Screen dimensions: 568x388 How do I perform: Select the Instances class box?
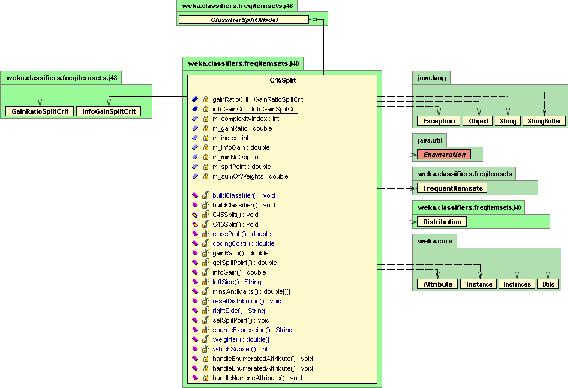517,284
